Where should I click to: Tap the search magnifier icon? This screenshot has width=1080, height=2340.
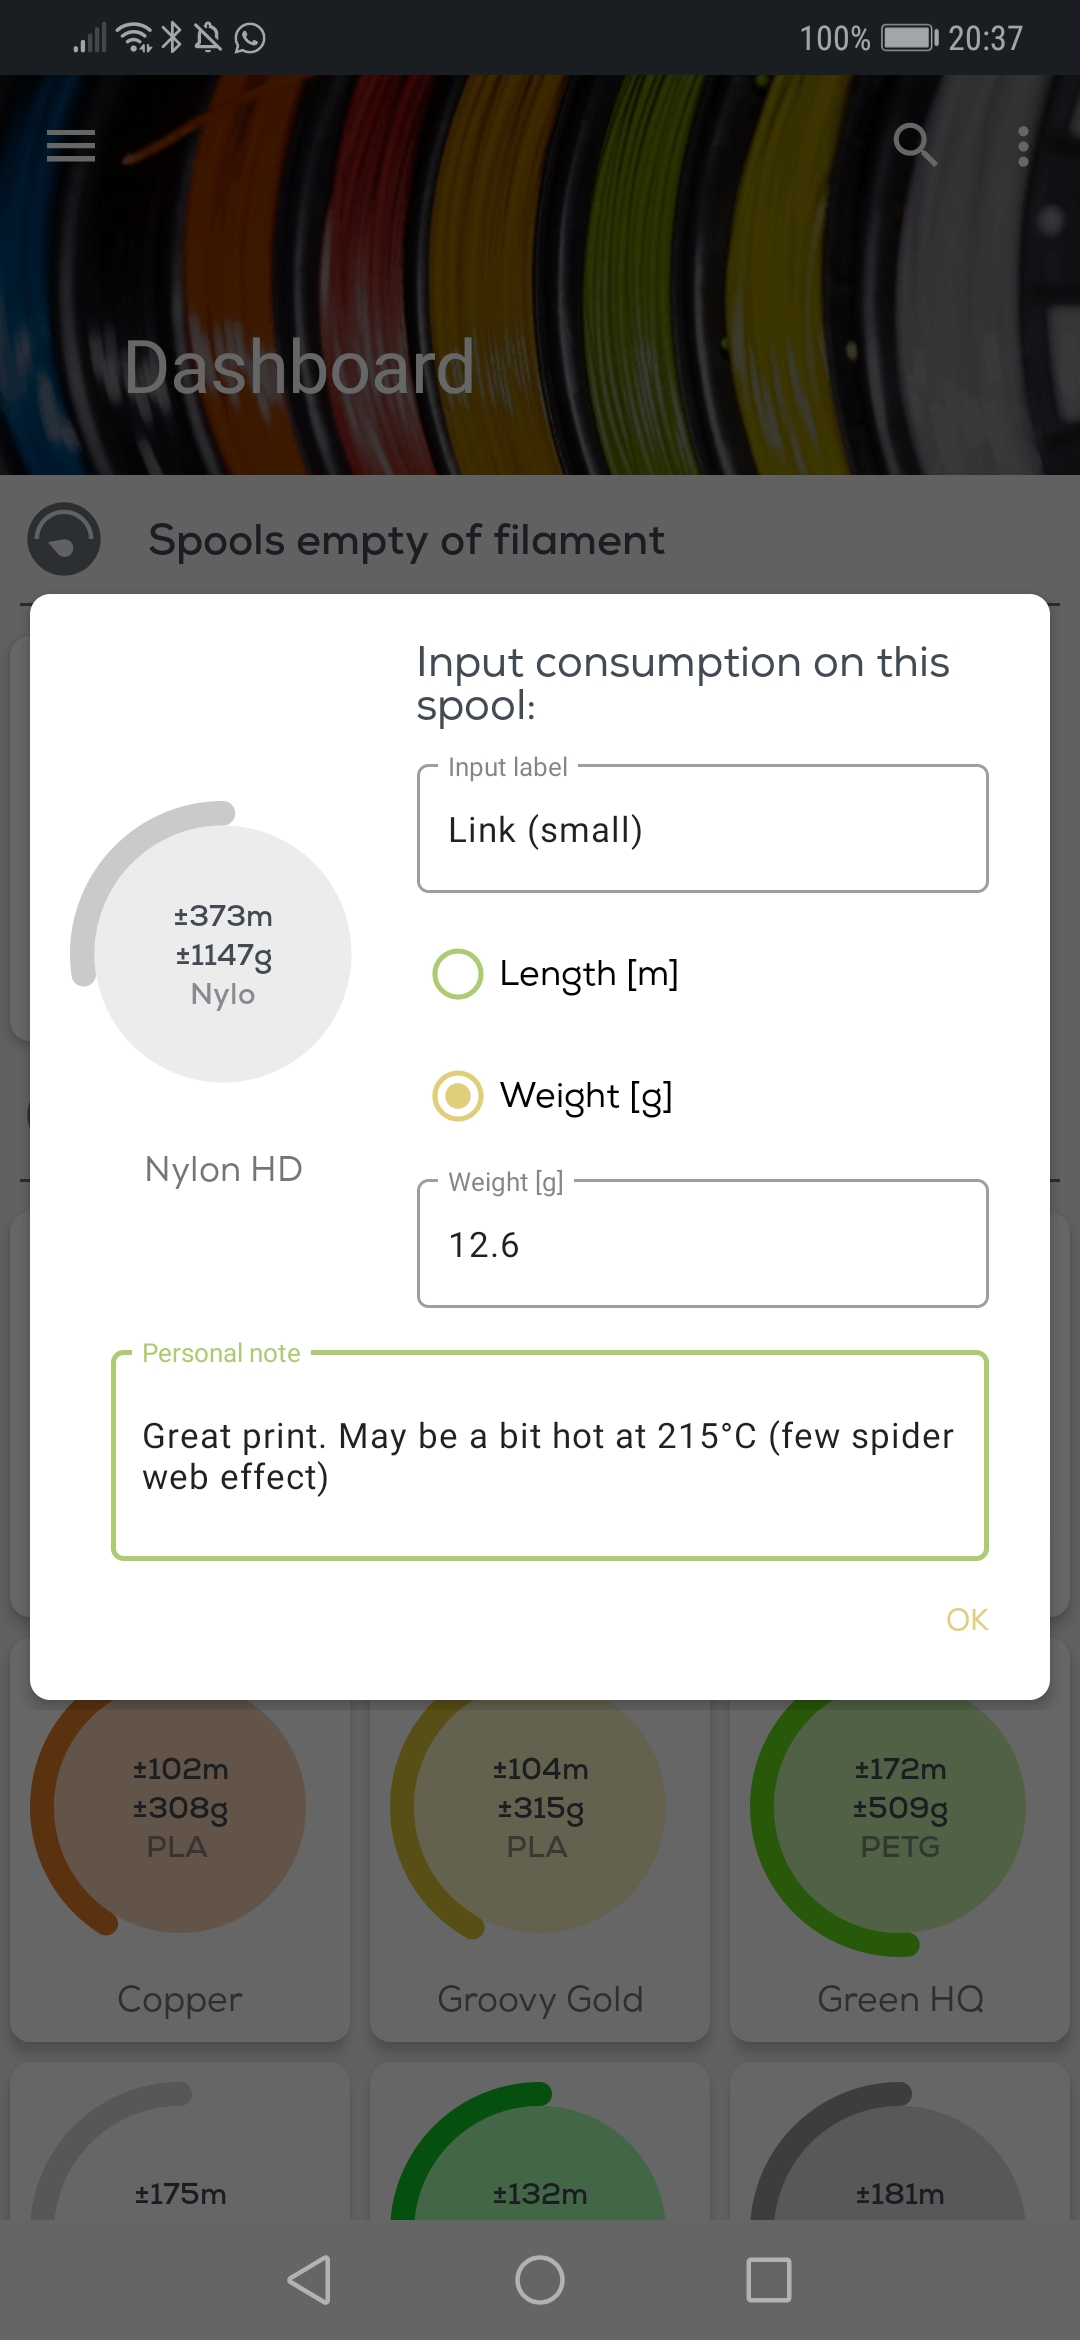pyautogui.click(x=914, y=146)
